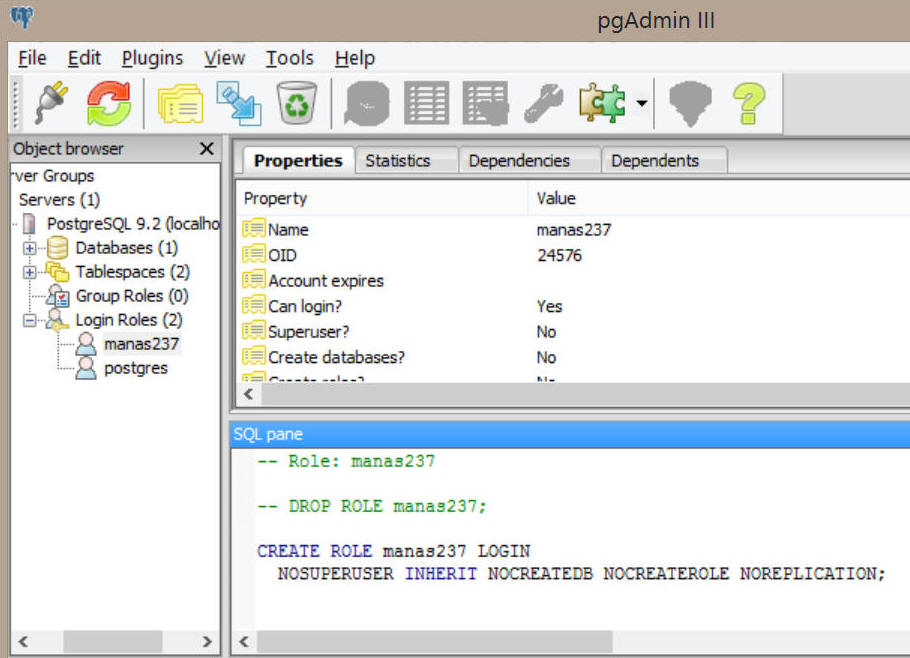This screenshot has height=658, width=910.
Task: Click the Databases cylinder icon
Action: click(57, 248)
